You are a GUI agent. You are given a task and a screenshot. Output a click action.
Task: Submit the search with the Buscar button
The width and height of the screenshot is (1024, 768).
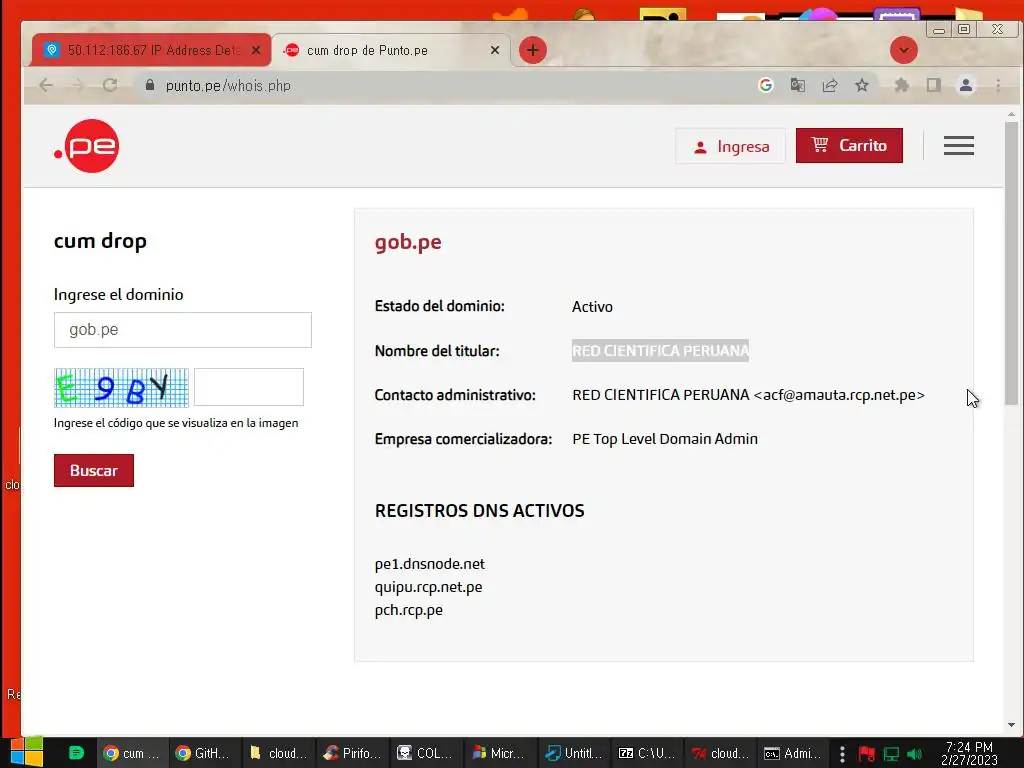coord(94,470)
